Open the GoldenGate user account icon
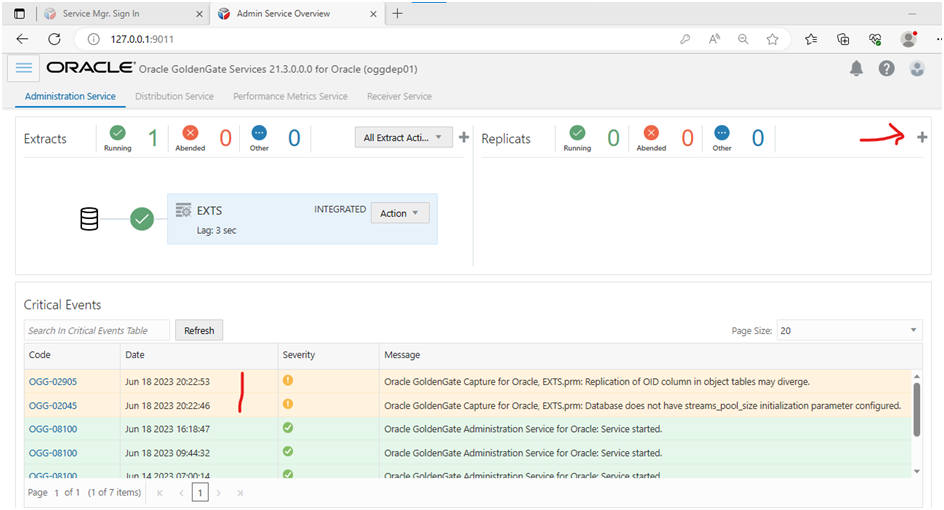Viewport: 944px width, 510px height. pos(917,69)
